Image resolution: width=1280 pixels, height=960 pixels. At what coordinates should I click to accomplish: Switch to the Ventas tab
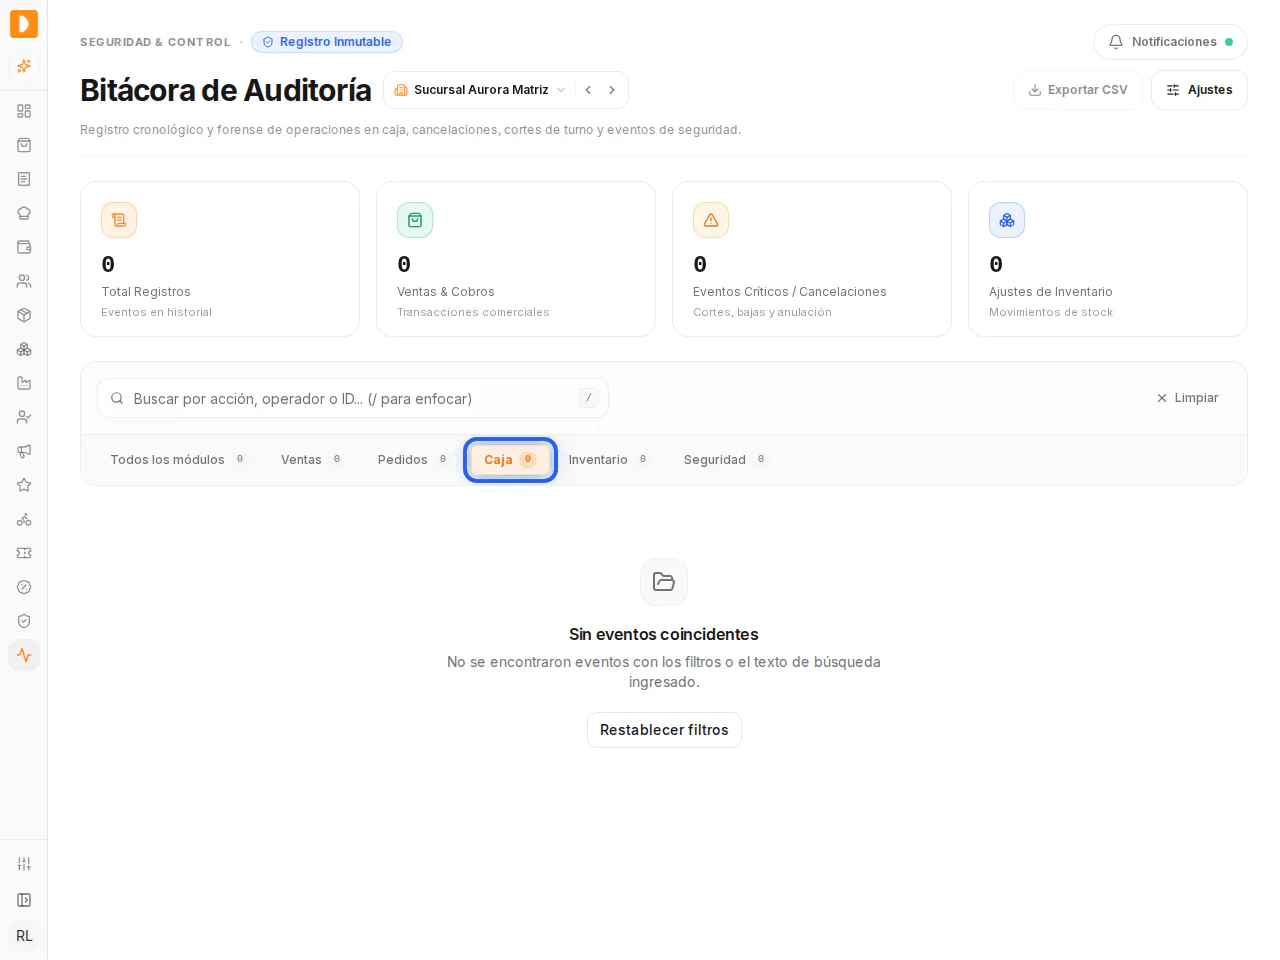[x=311, y=460]
